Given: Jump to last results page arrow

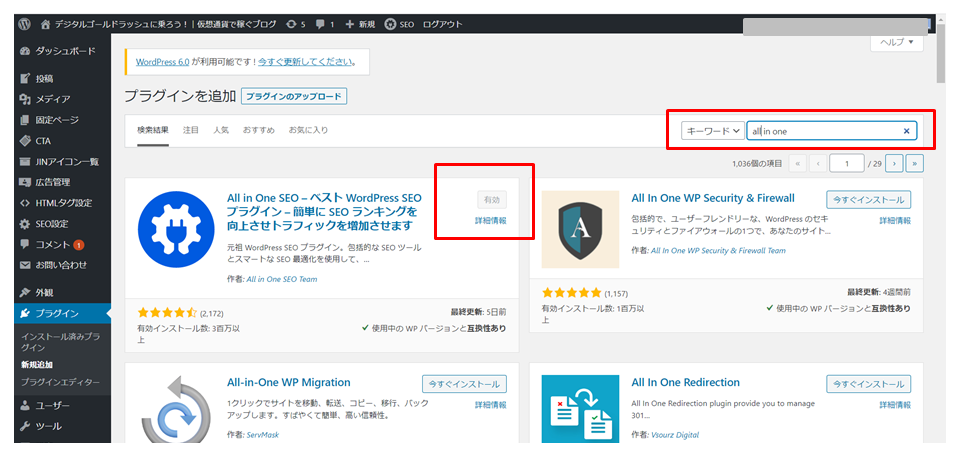Looking at the screenshot, I should (915, 164).
